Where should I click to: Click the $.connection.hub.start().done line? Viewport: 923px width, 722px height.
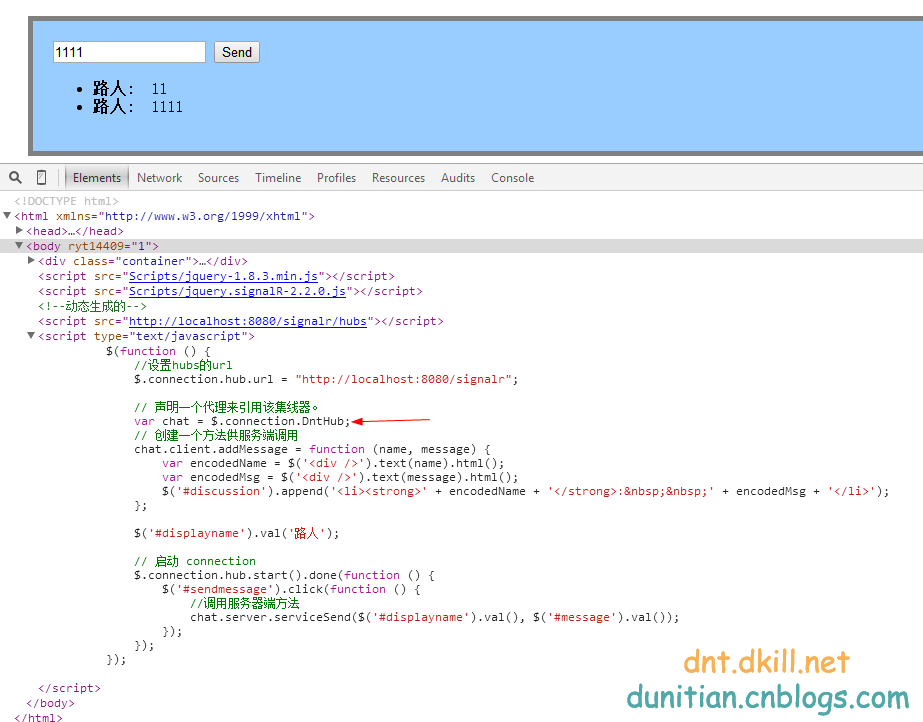tap(284, 575)
